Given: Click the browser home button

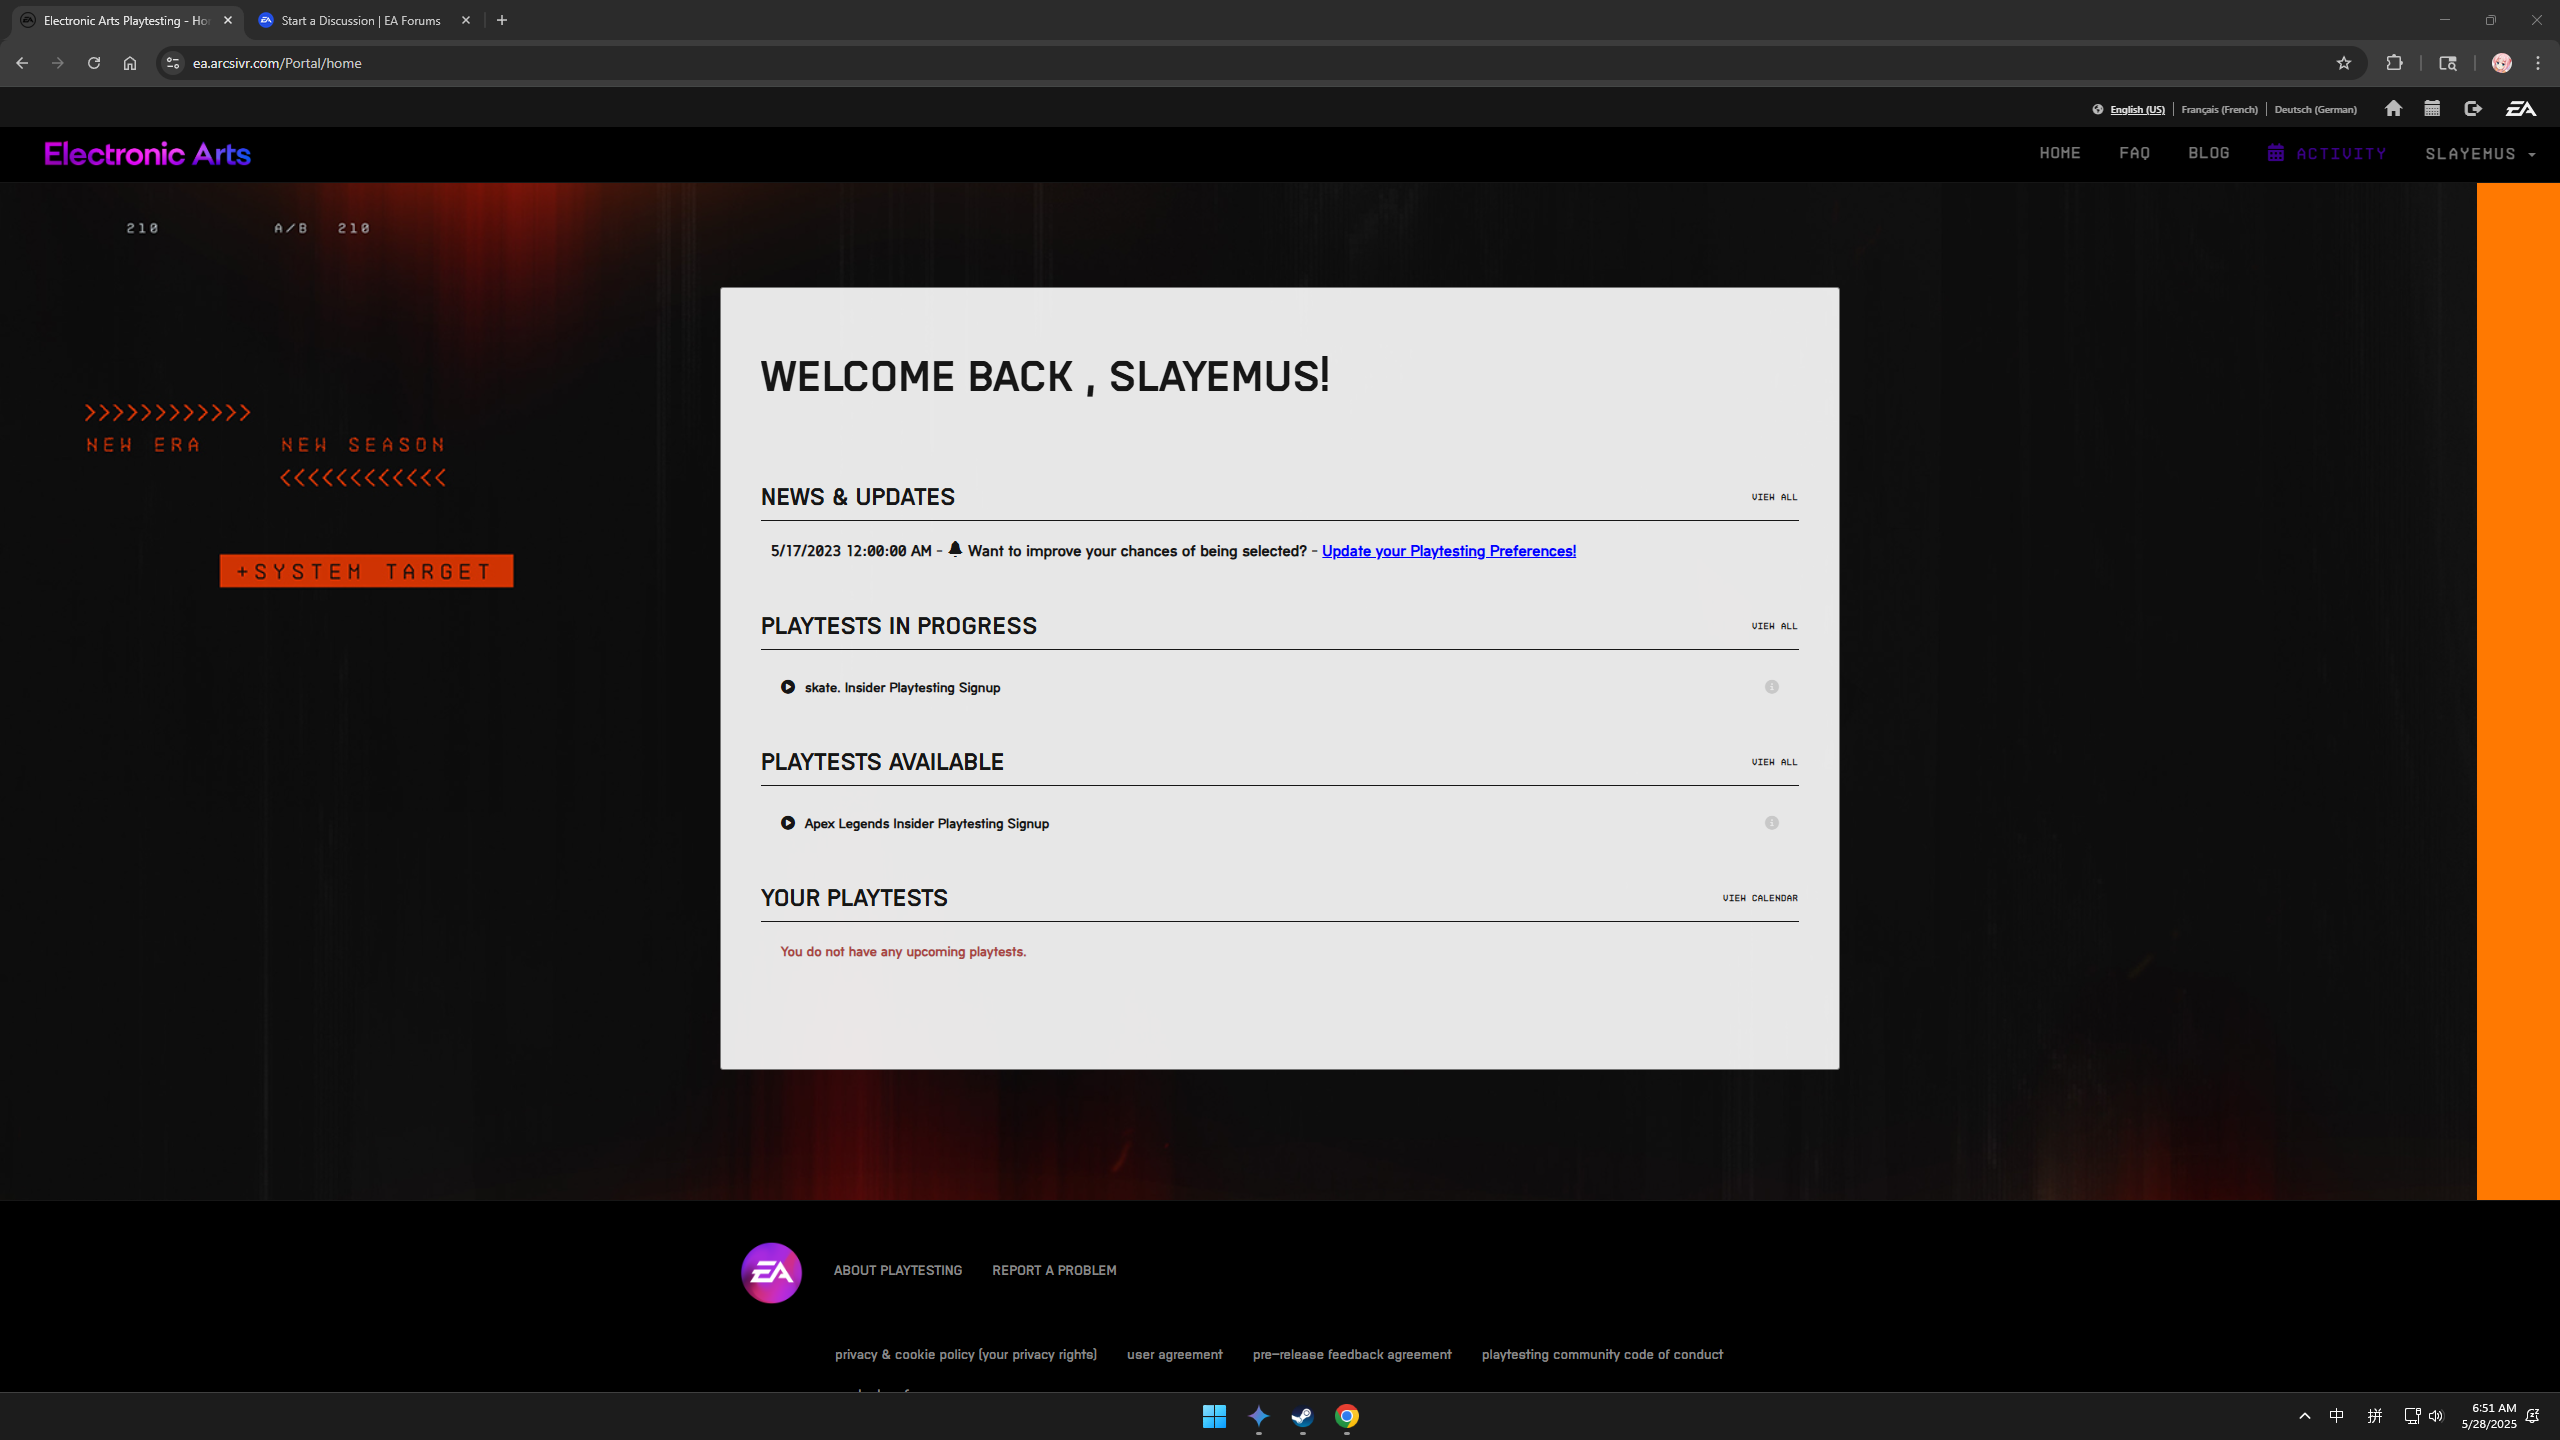Looking at the screenshot, I should (130, 63).
